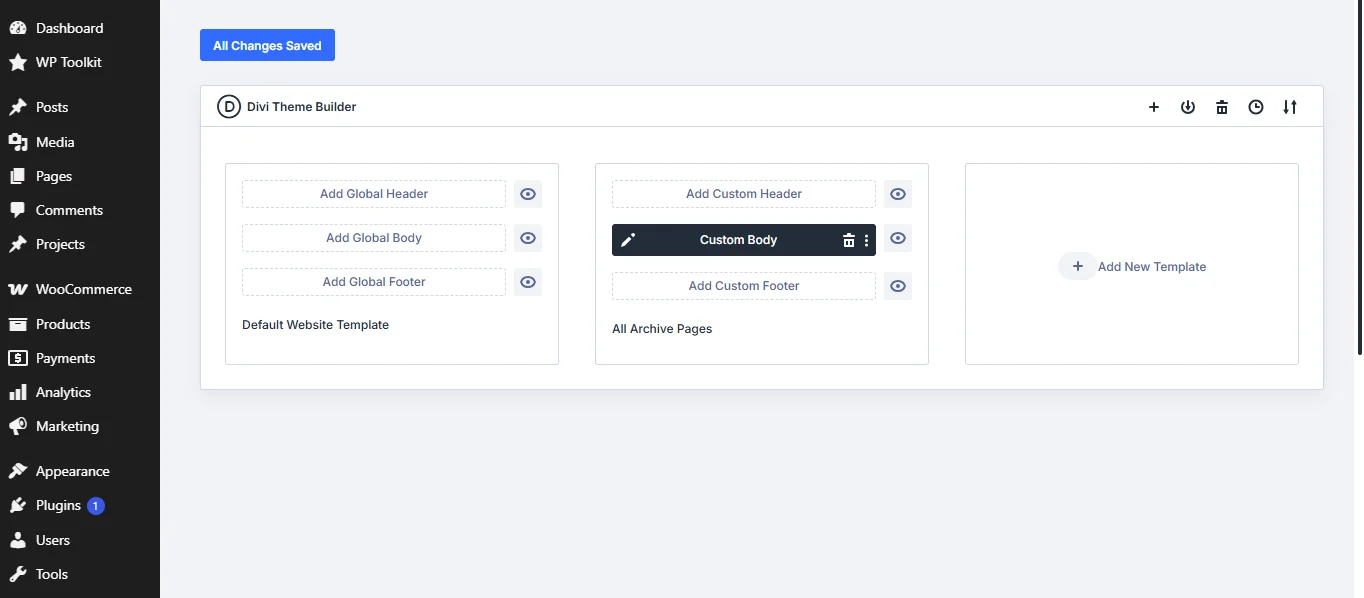Screen dimensions: 1364x598
Task: Click the Appearance brush icon
Action: point(18,471)
